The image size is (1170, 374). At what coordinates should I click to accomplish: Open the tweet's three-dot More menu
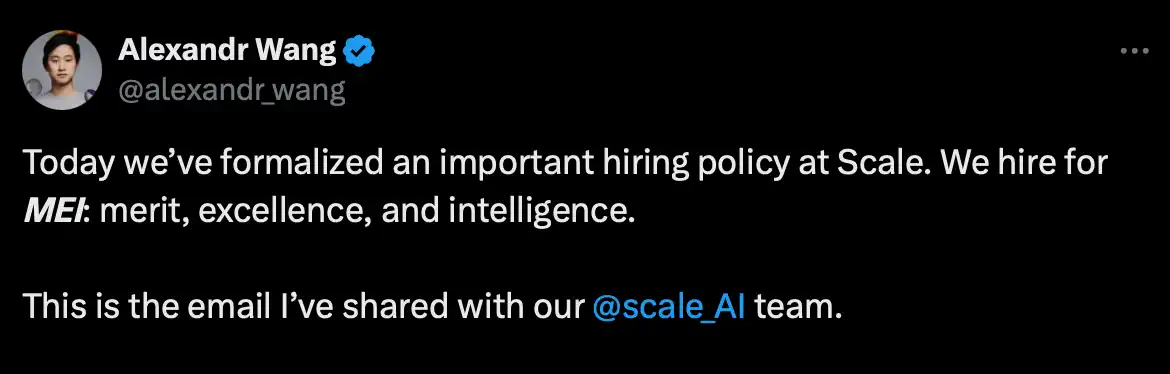1135,52
